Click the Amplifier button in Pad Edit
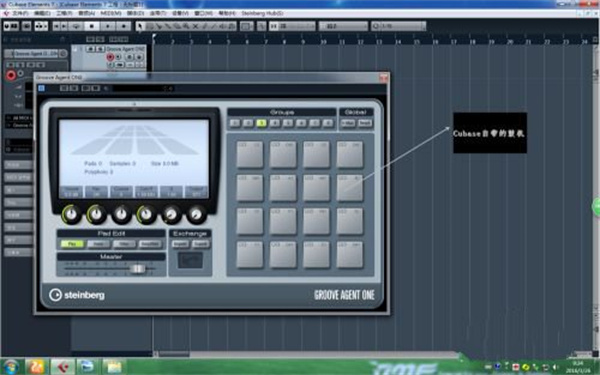 [150, 244]
